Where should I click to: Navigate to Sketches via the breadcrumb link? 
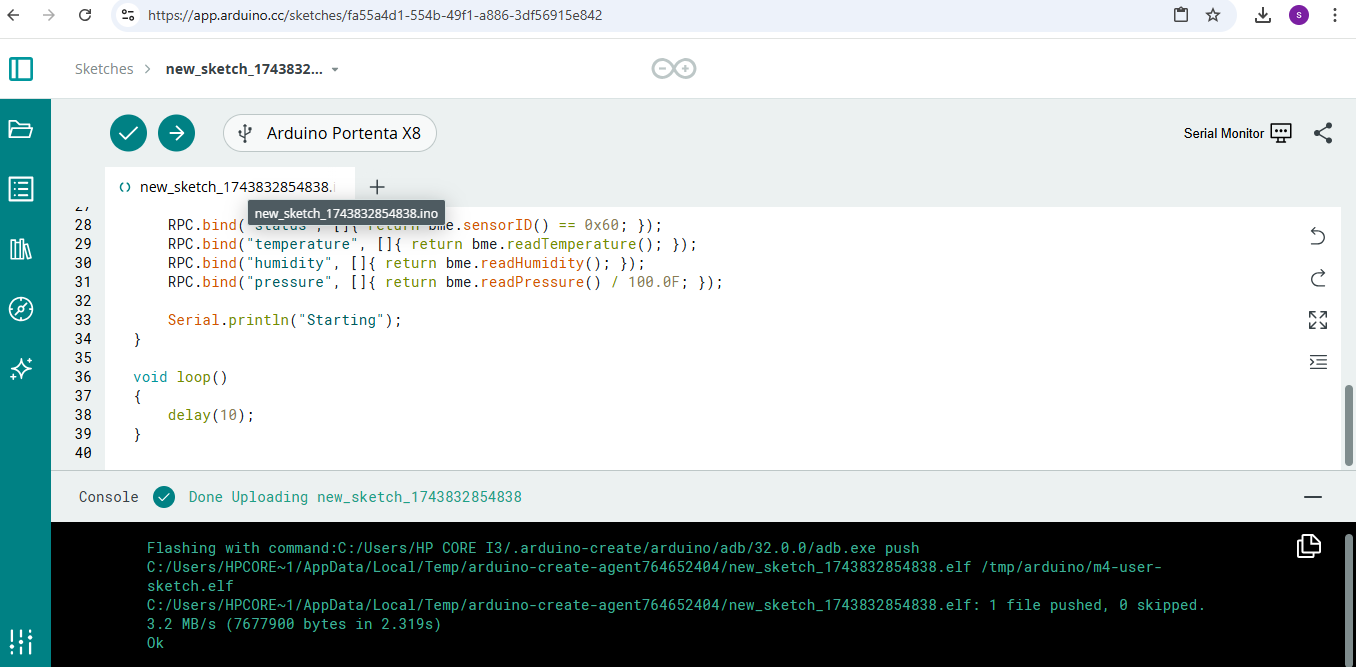[x=104, y=68]
